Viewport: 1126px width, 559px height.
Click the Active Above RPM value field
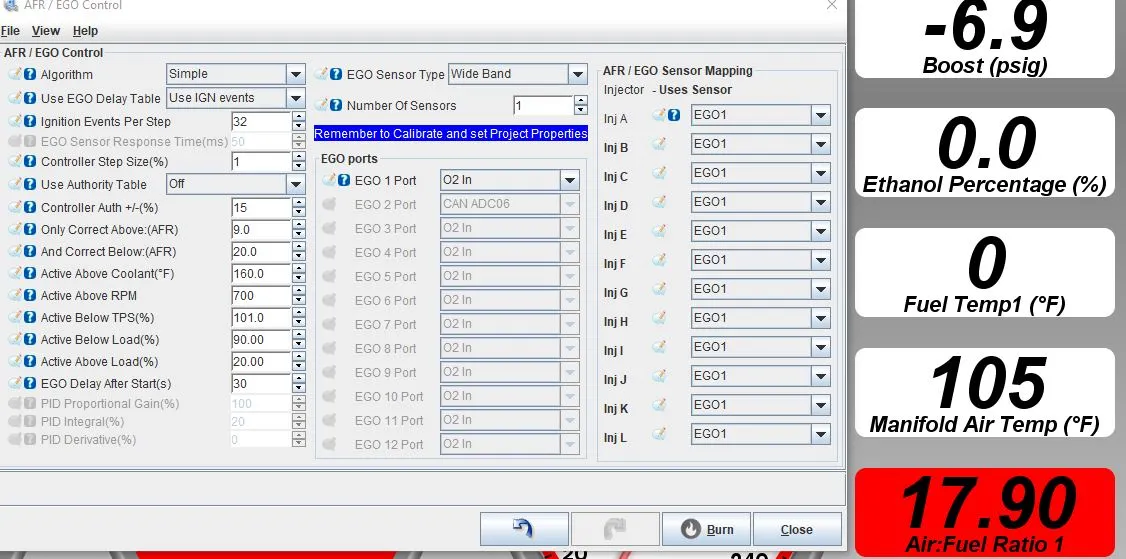[261, 295]
